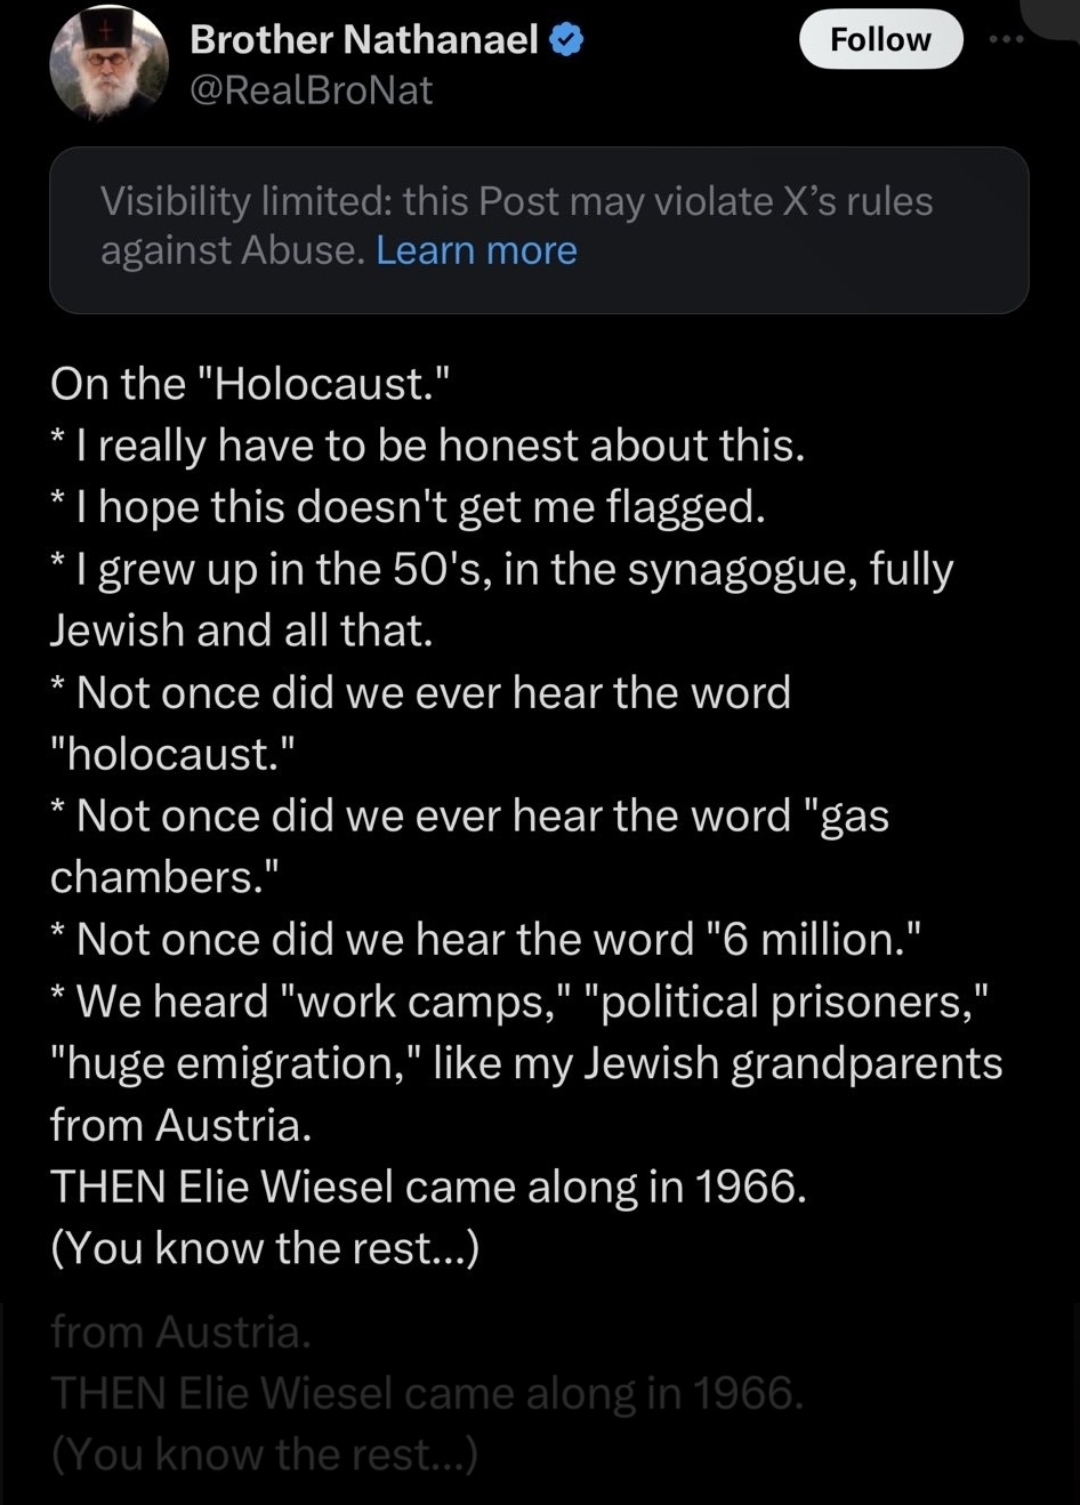The height and width of the screenshot is (1505, 1080).
Task: Click the bright '(You know the rest...)' line
Action: (x=265, y=1249)
